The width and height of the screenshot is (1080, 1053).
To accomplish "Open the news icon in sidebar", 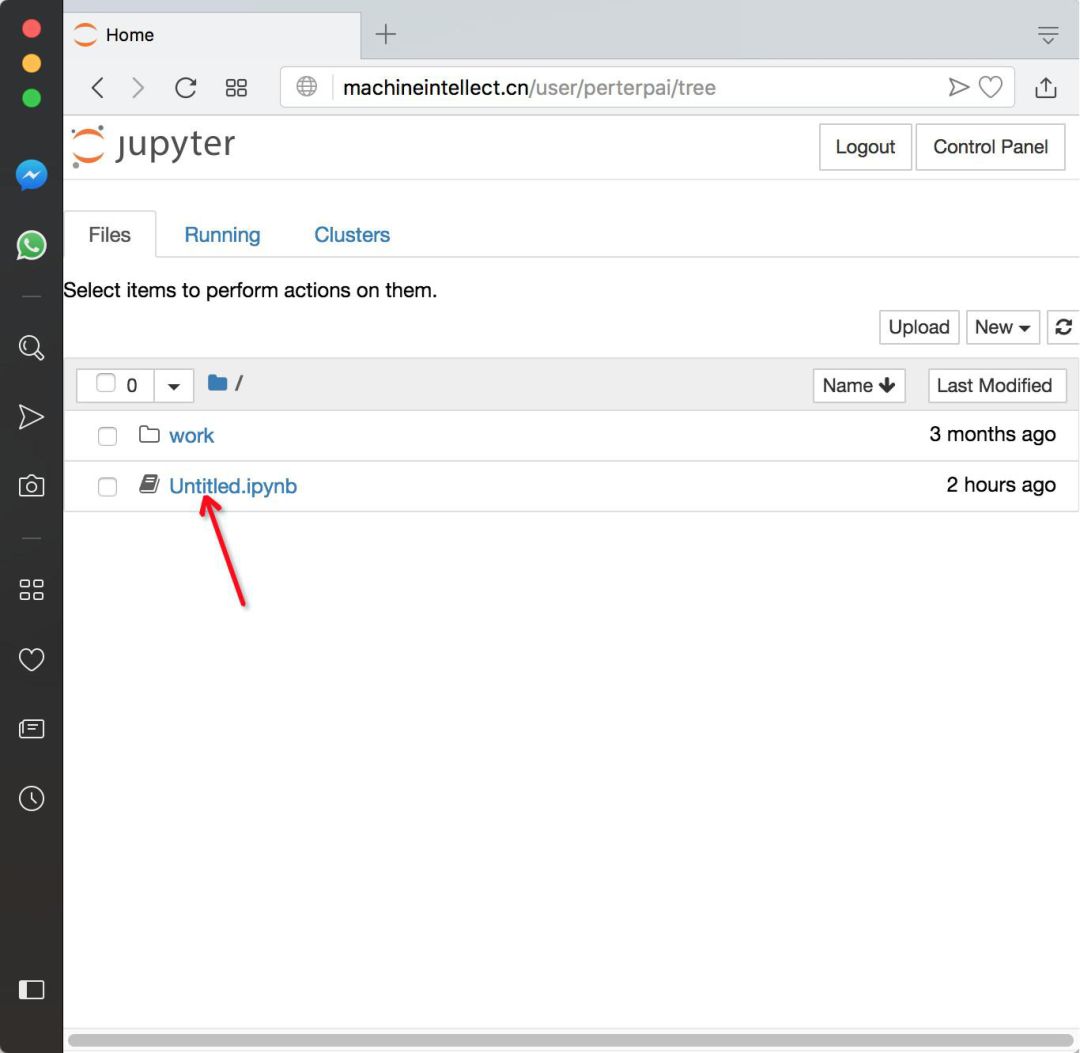I will point(32,729).
